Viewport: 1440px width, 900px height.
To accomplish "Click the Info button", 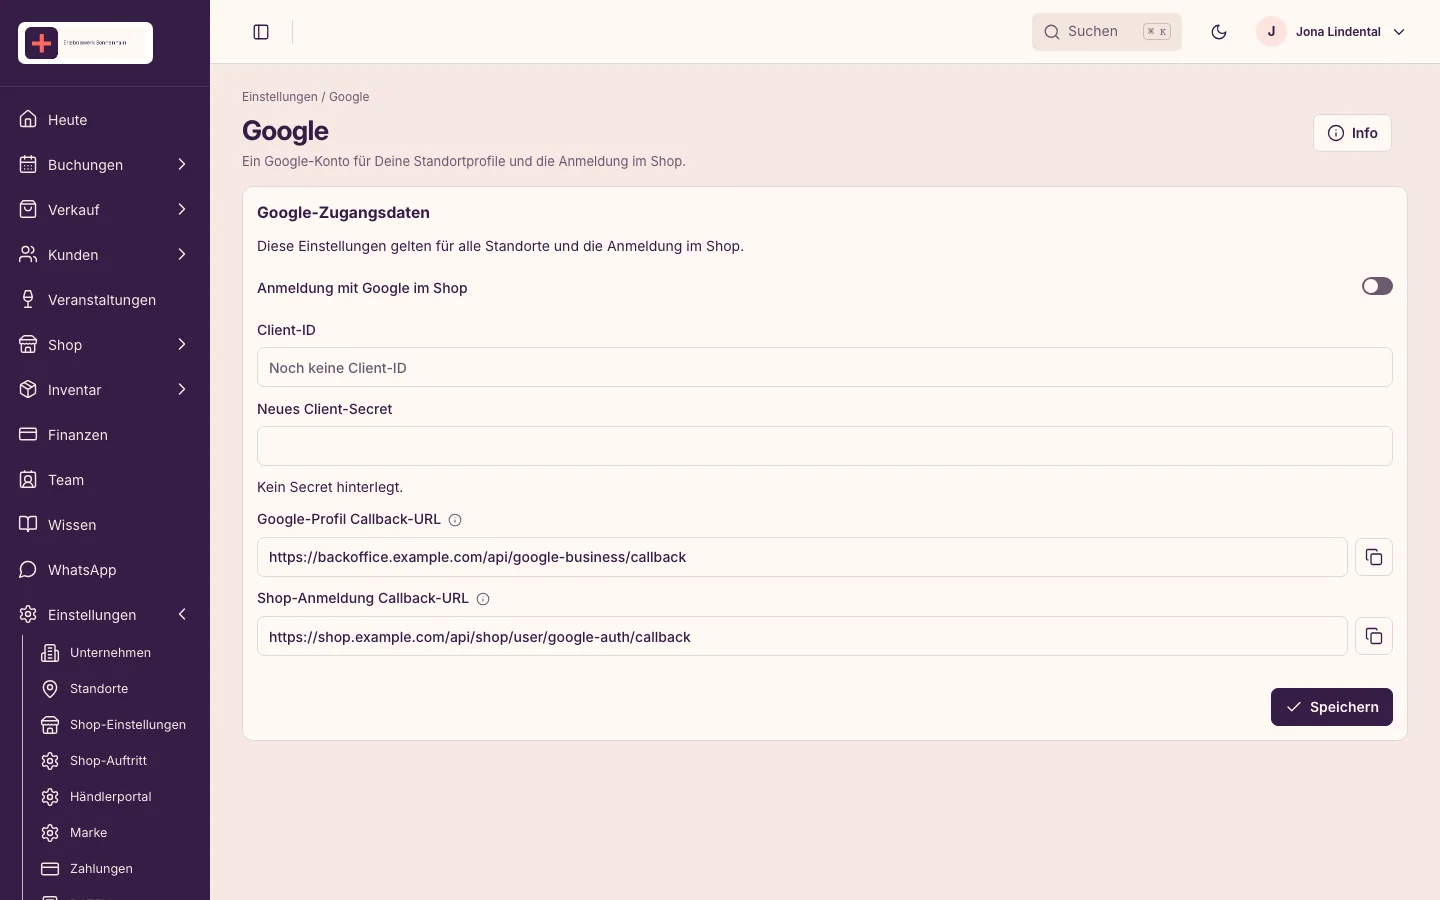I will pos(1352,133).
